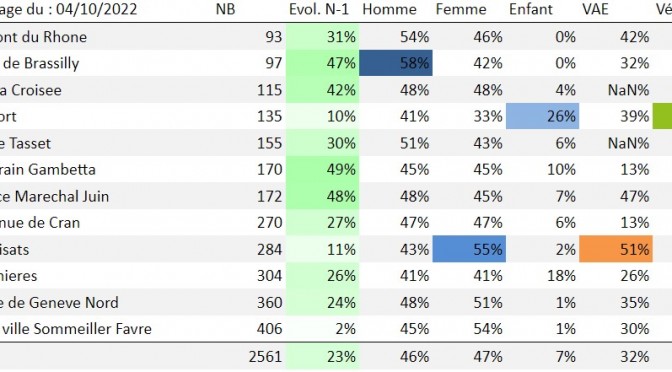Image resolution: width=672 pixels, height=372 pixels.
Task: Click the orange 51% VAE cell
Action: coord(616,249)
